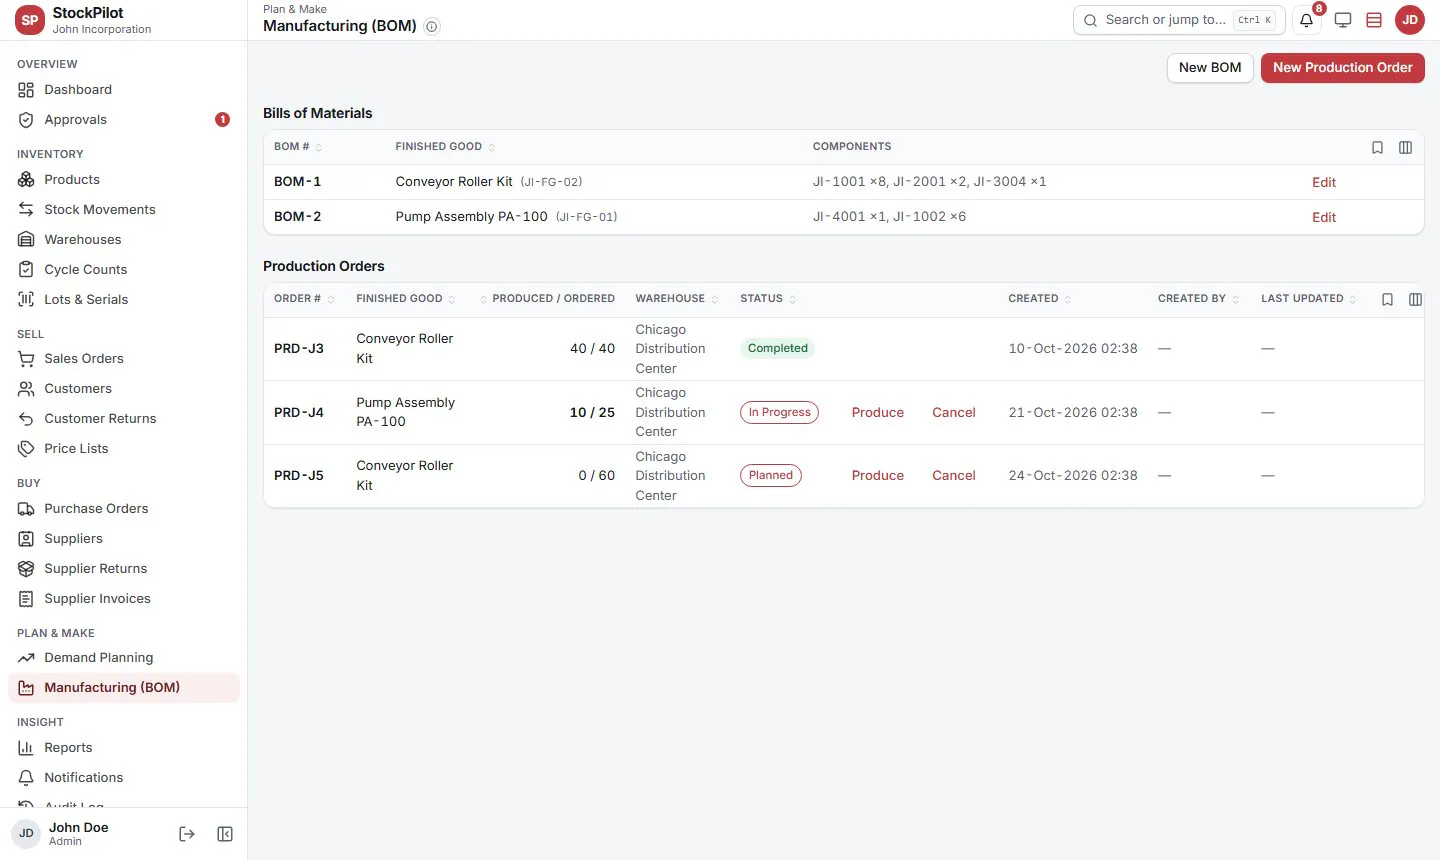Open the notifications bell icon

1306,20
